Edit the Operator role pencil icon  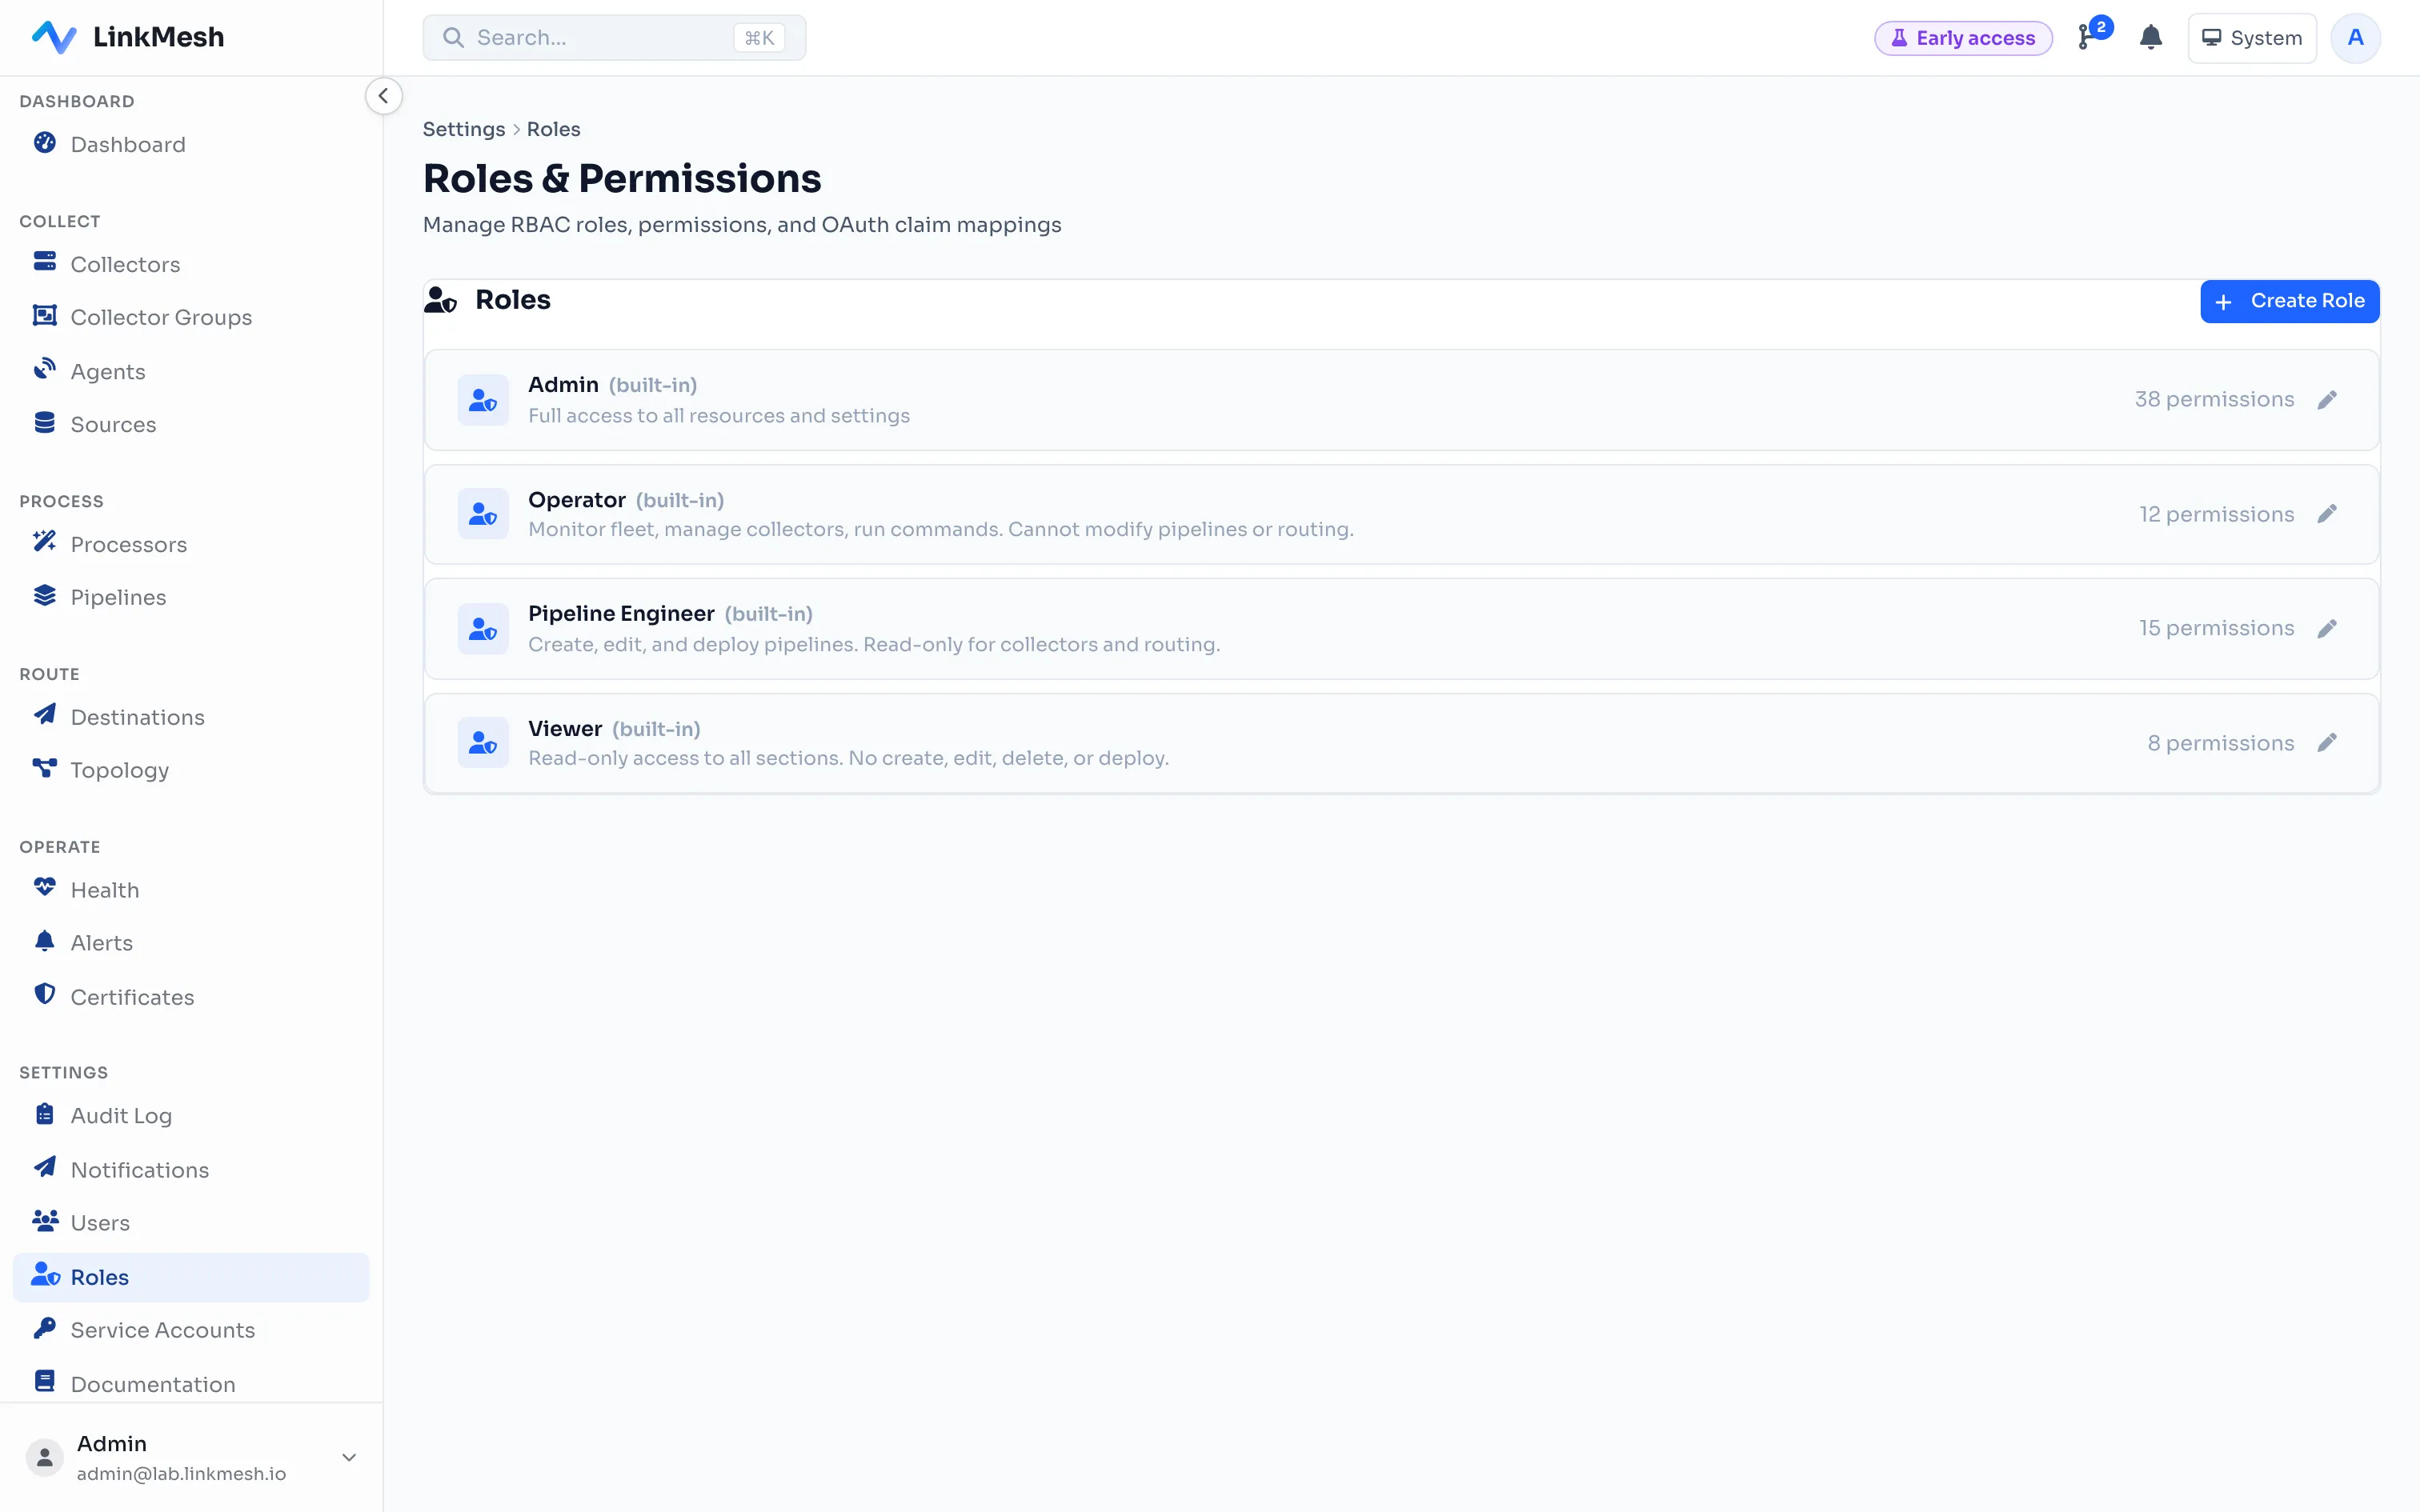coord(2327,514)
